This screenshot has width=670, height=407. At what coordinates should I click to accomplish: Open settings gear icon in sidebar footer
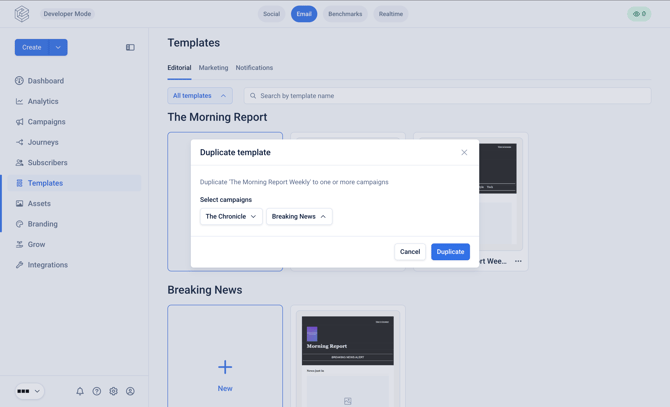(x=113, y=391)
